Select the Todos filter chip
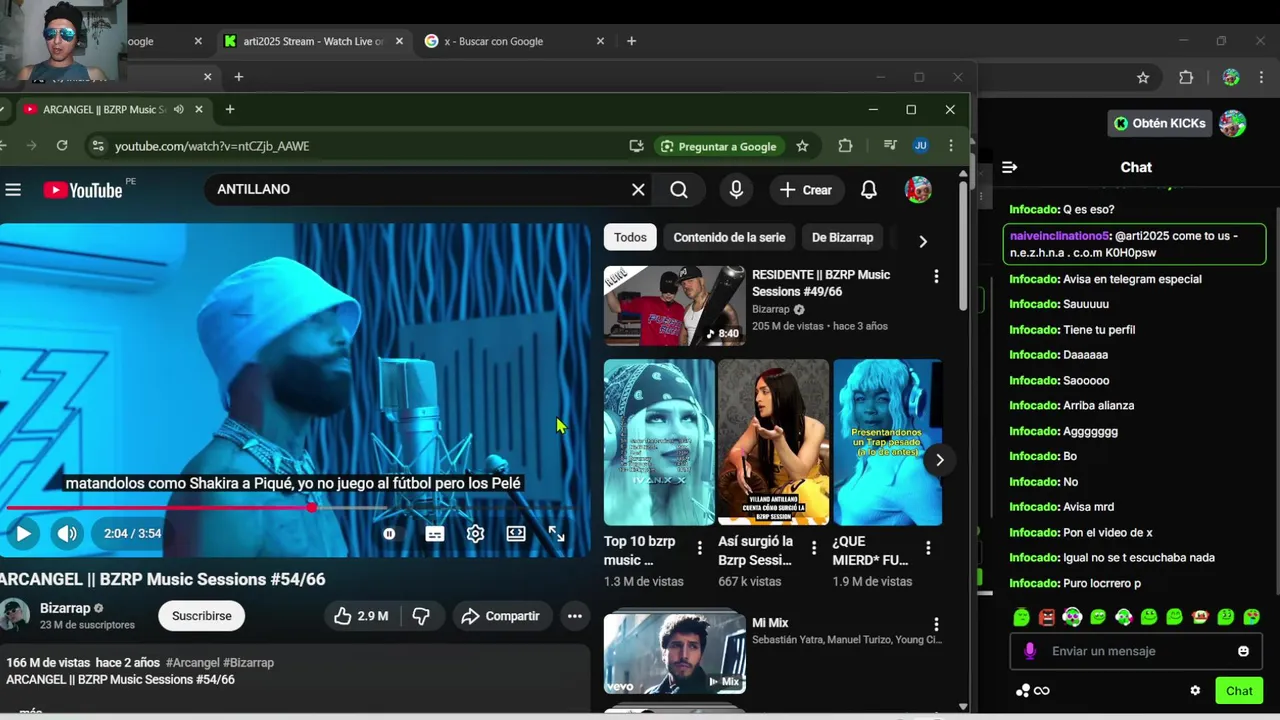1280x720 pixels. pyautogui.click(x=630, y=237)
